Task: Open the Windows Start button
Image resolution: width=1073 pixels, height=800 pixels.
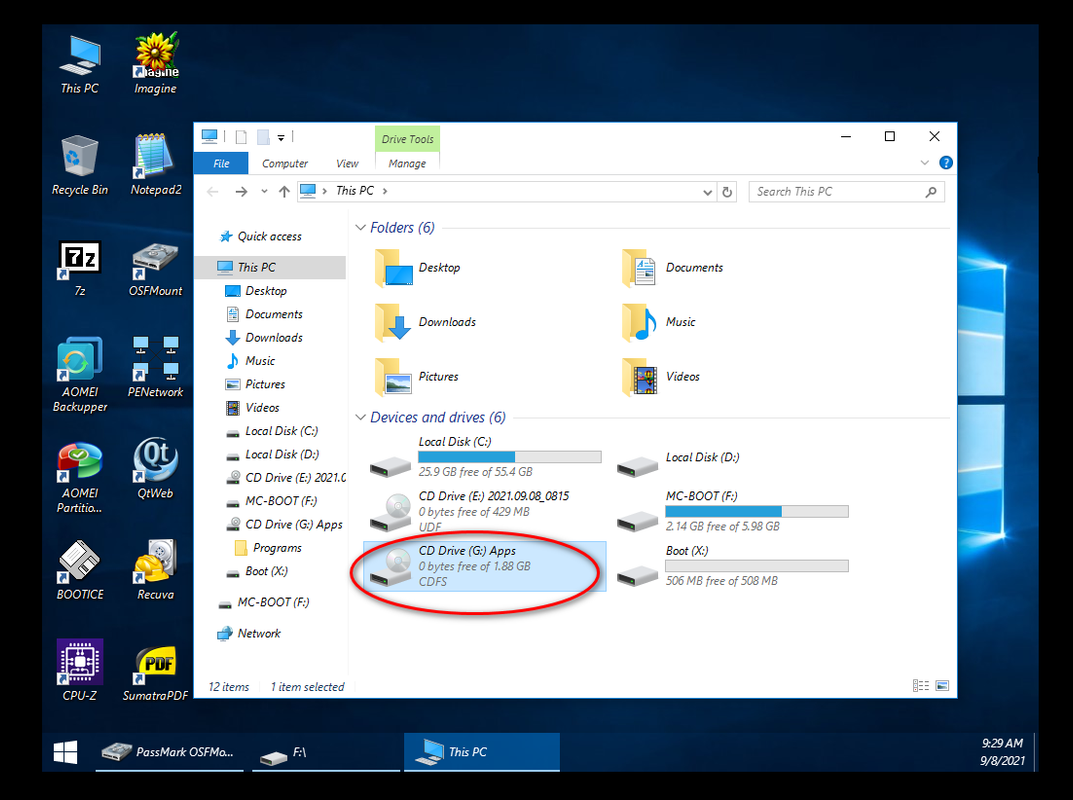Action: point(66,752)
